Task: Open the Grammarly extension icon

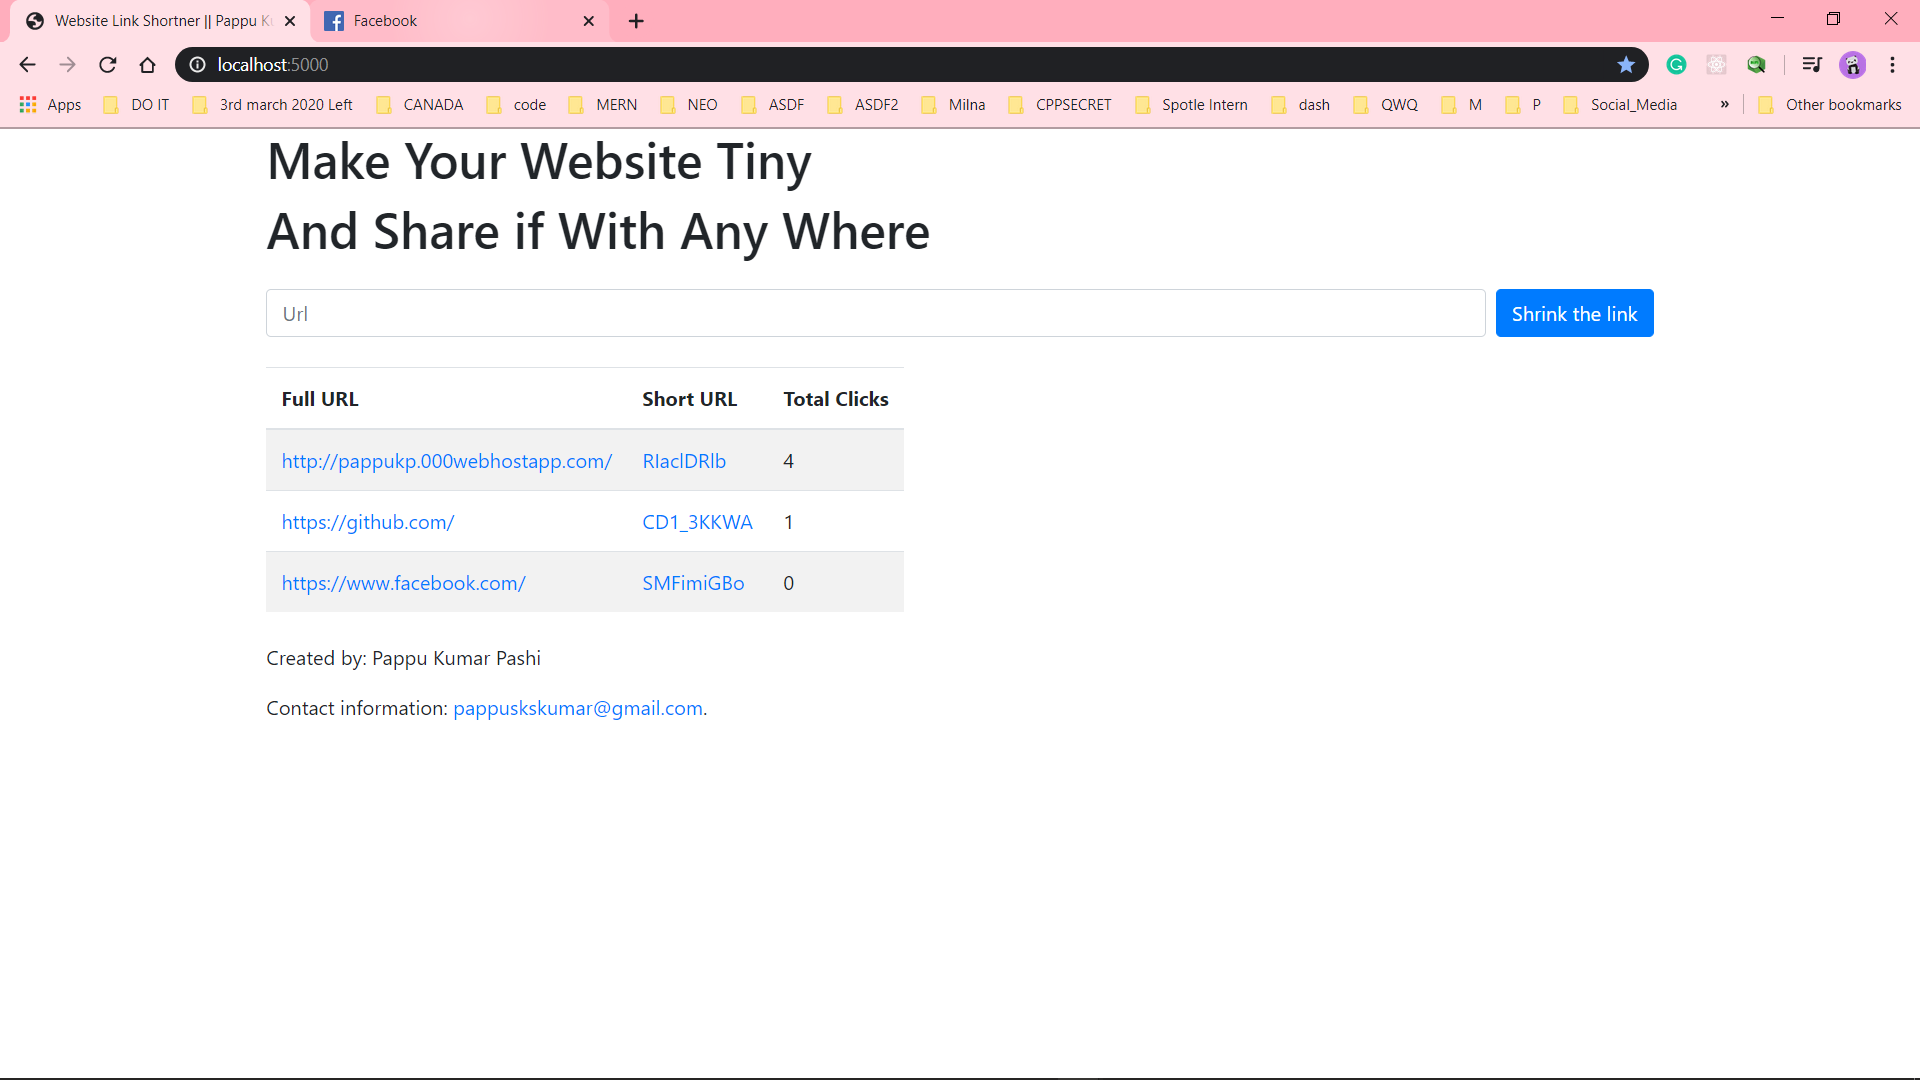Action: (x=1677, y=65)
